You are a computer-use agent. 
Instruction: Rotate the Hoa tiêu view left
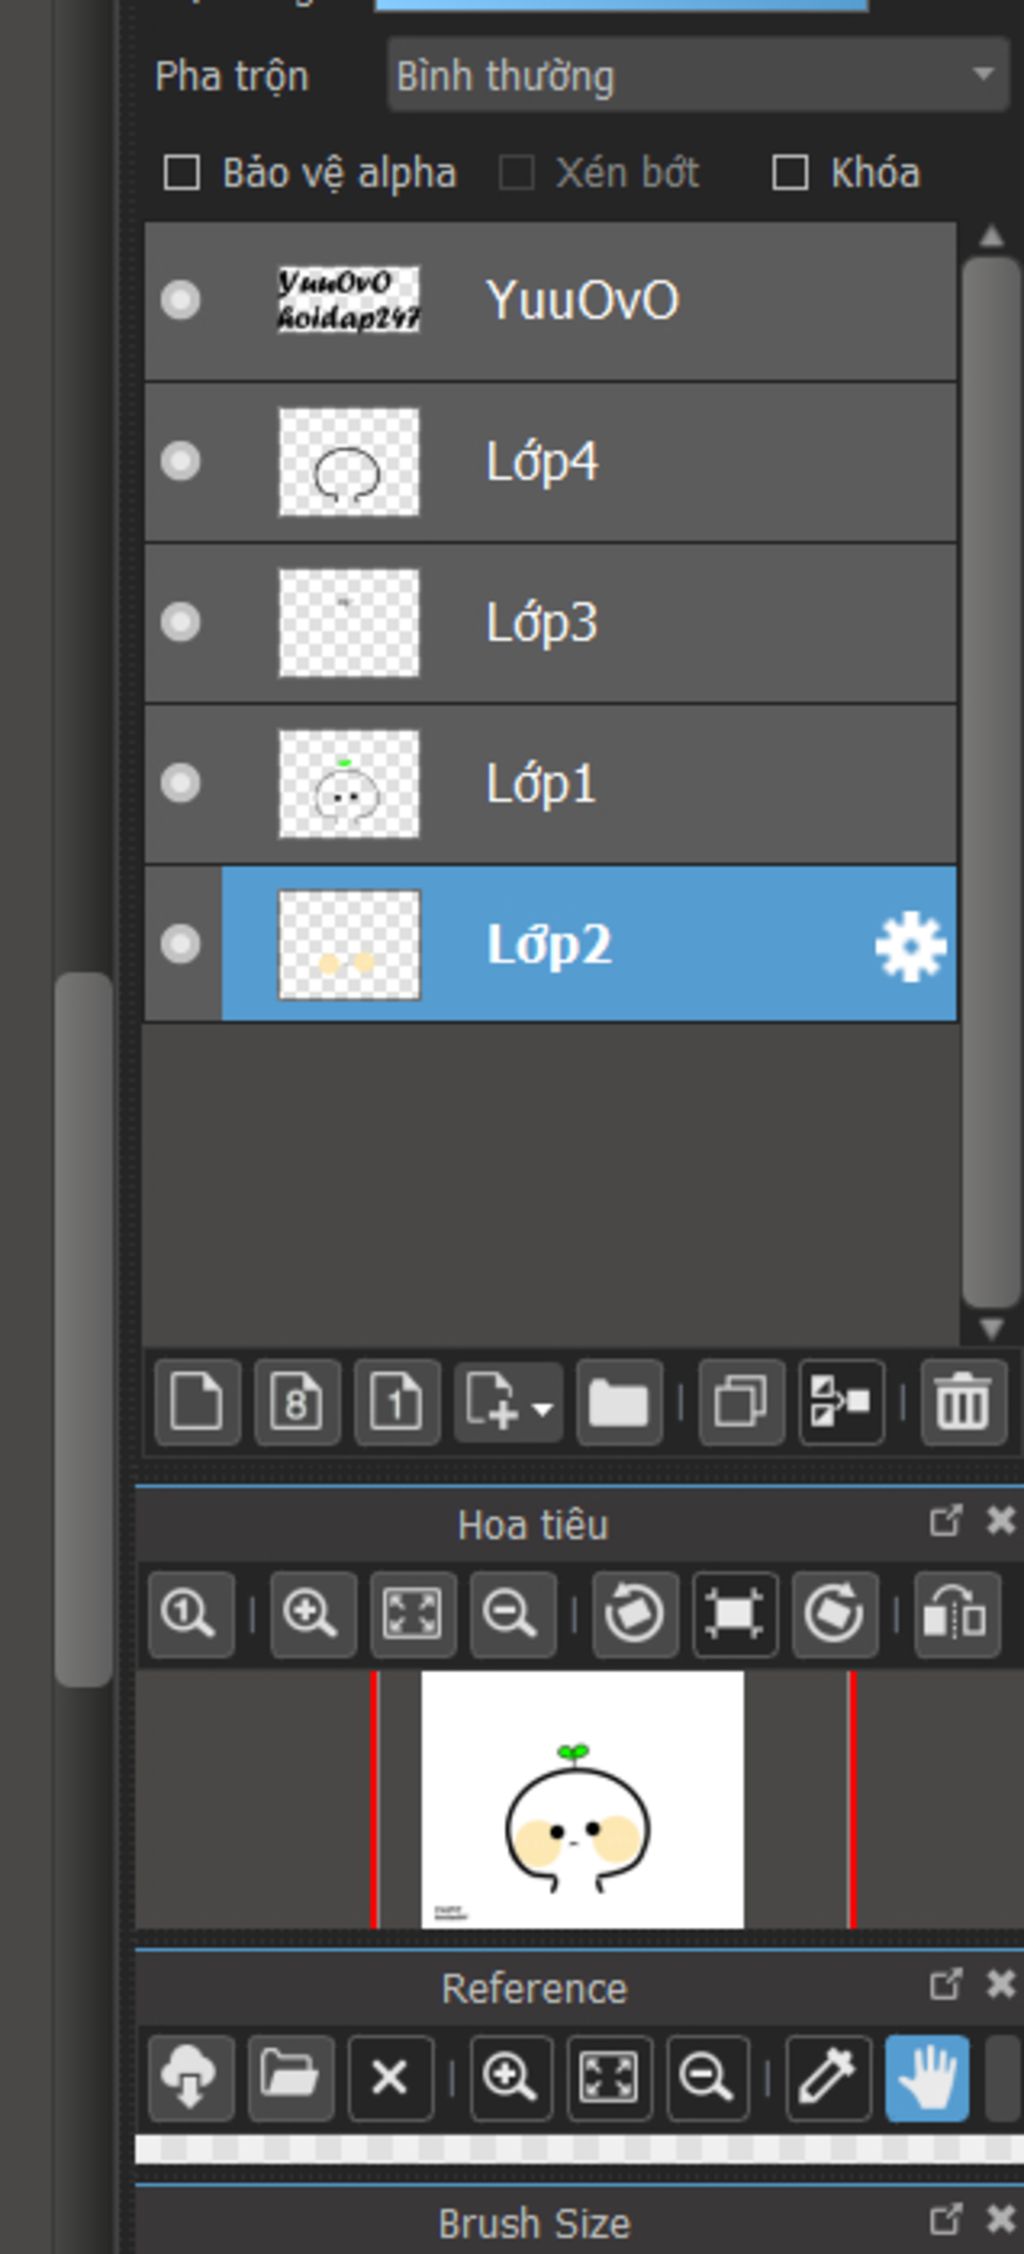[x=635, y=1614]
